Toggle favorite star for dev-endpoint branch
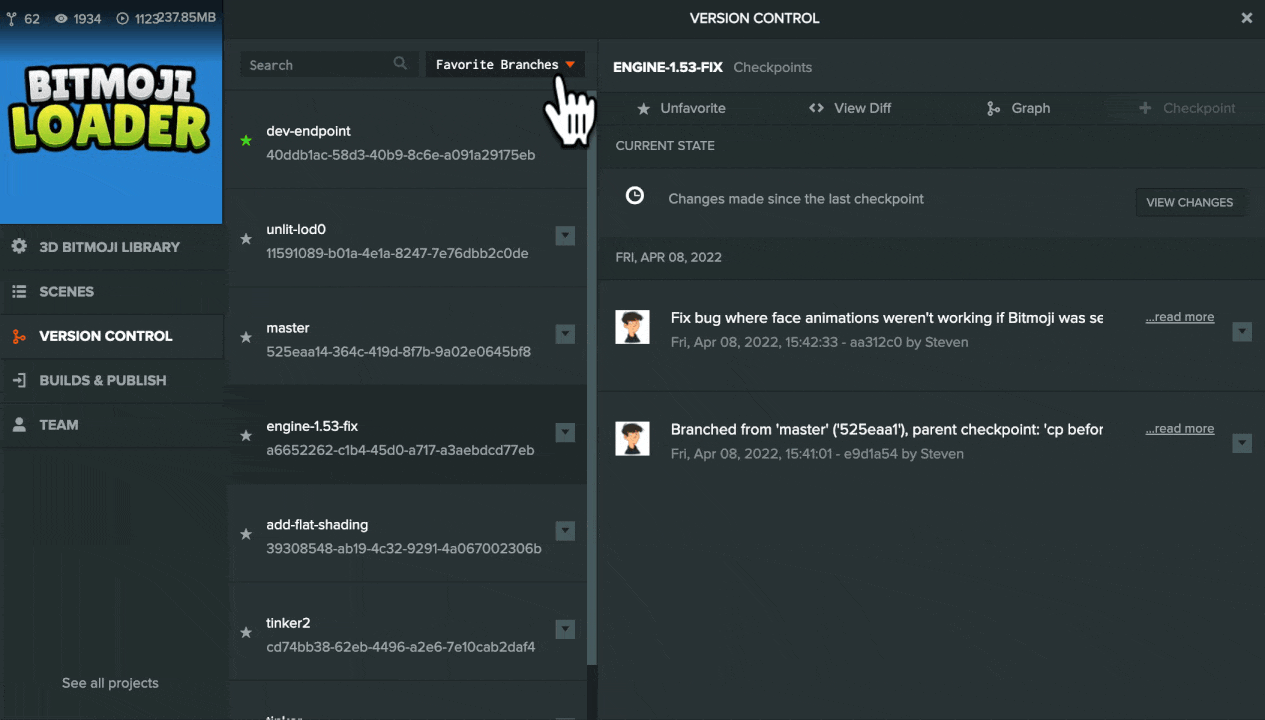 [246, 141]
